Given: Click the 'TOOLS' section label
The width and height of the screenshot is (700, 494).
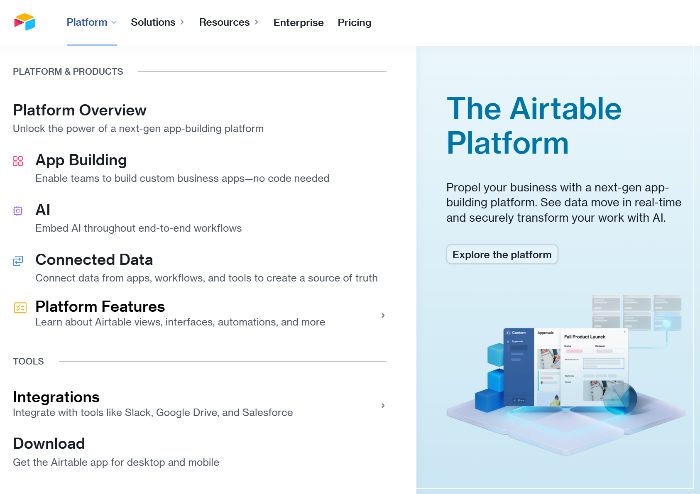Looking at the screenshot, I should click(x=28, y=361).
